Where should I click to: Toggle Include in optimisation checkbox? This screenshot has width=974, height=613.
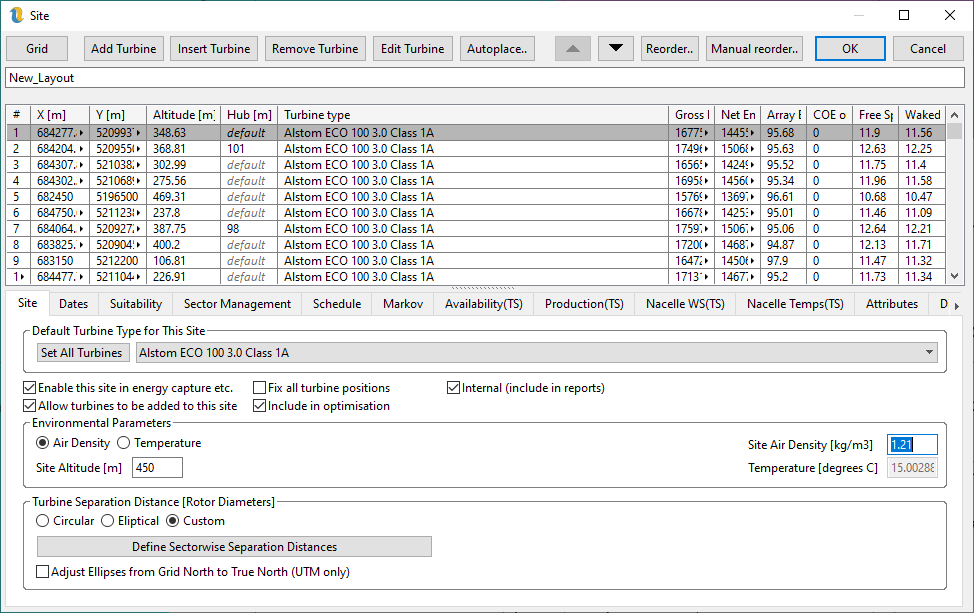(260, 406)
